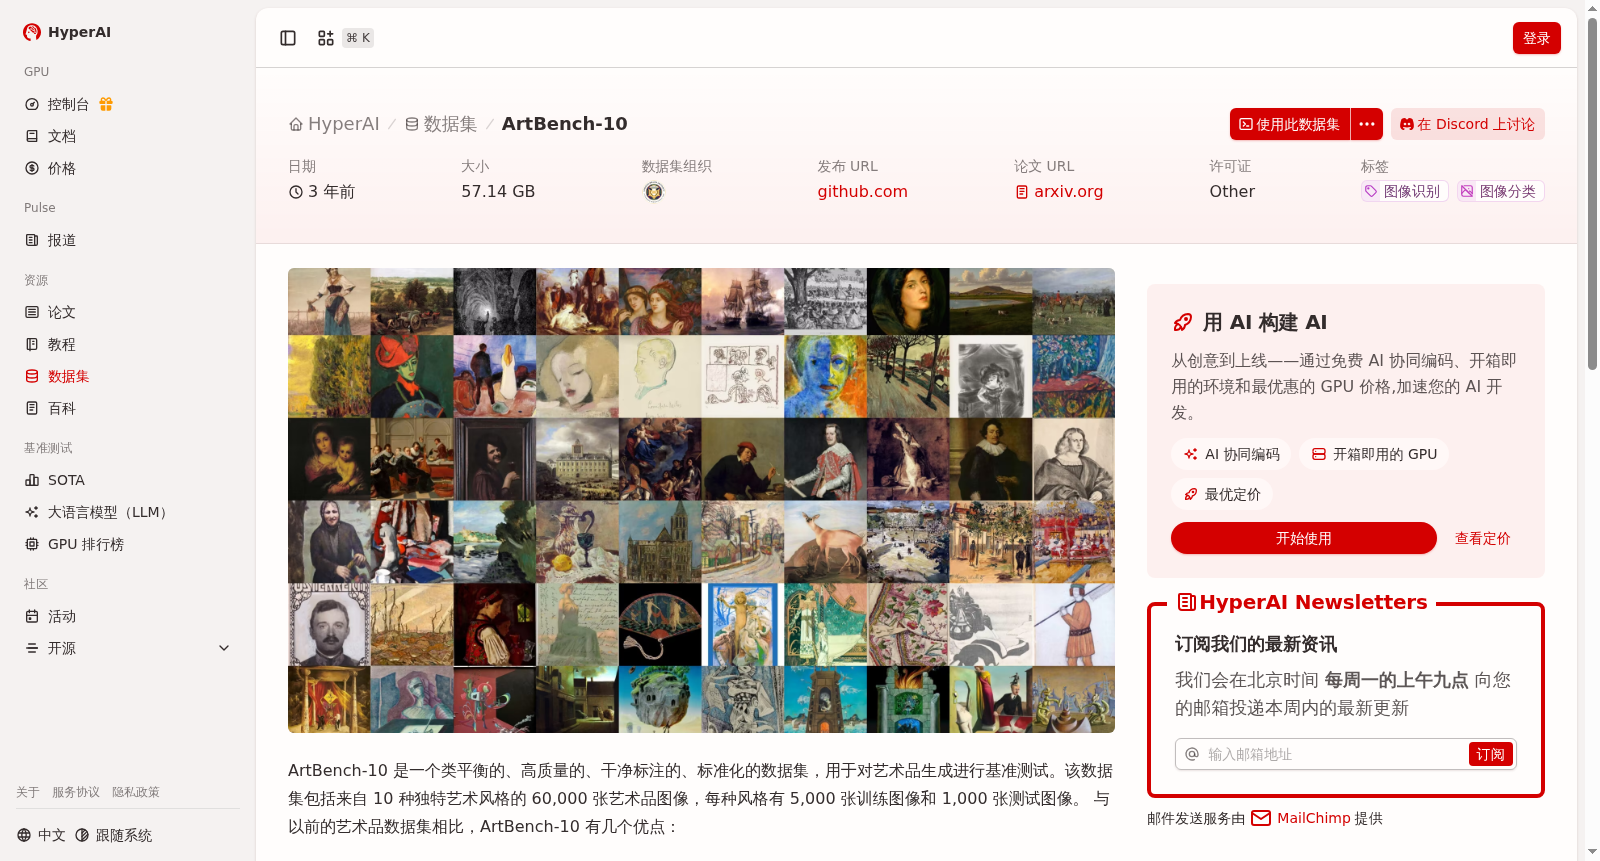The height and width of the screenshot is (861, 1600).
Task: Click the 开源 list icon in sidebar
Action: click(32, 648)
